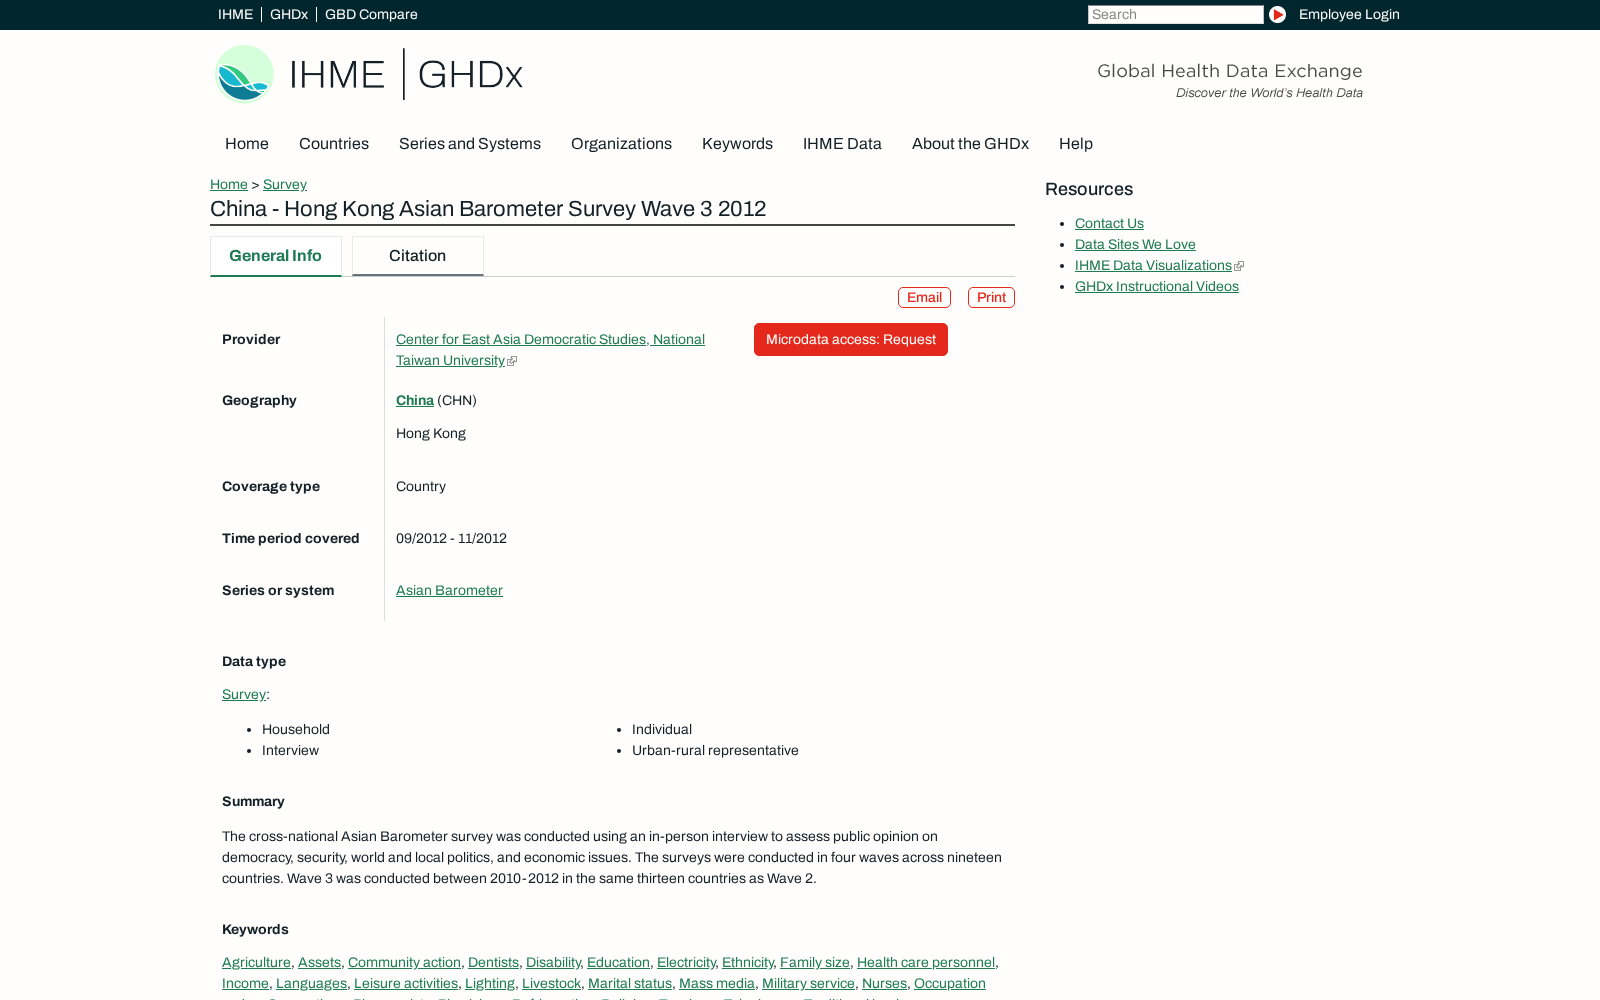Open the Nurses keyword link
This screenshot has height=1000, width=1600.
[884, 983]
